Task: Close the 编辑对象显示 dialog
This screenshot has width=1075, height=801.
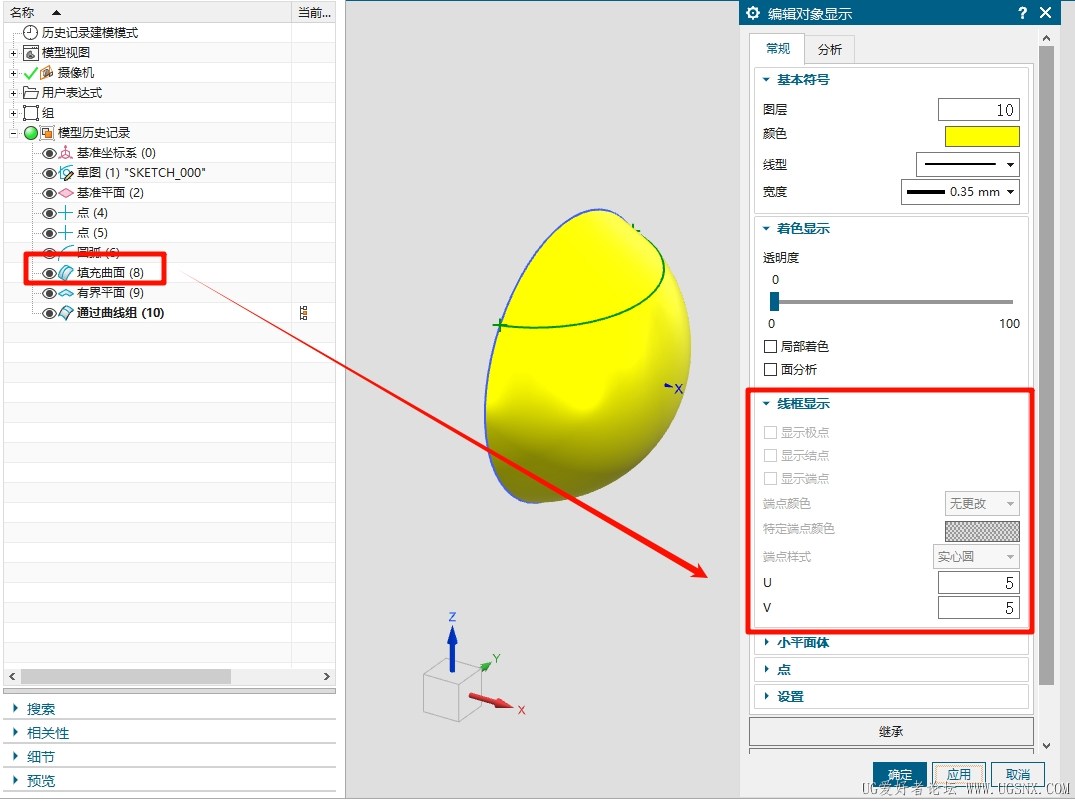Action: pos(1046,13)
